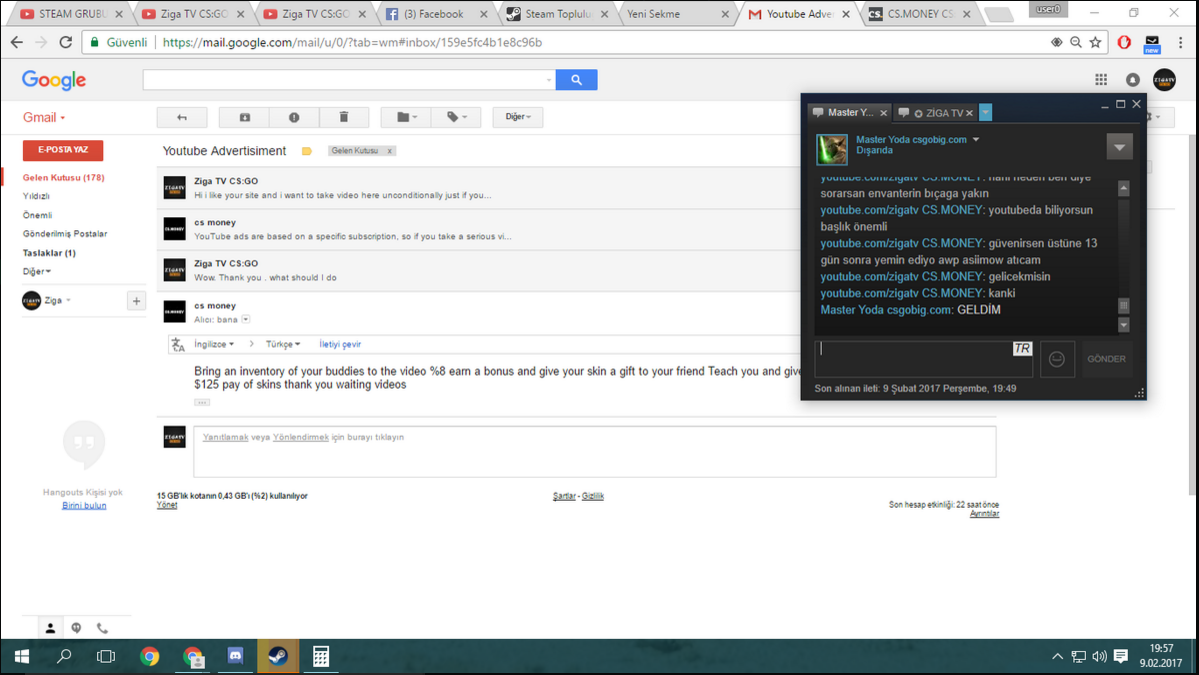The height and width of the screenshot is (675, 1199).
Task: Click the E-POSTA YAZ compose button
Action: click(x=63, y=150)
